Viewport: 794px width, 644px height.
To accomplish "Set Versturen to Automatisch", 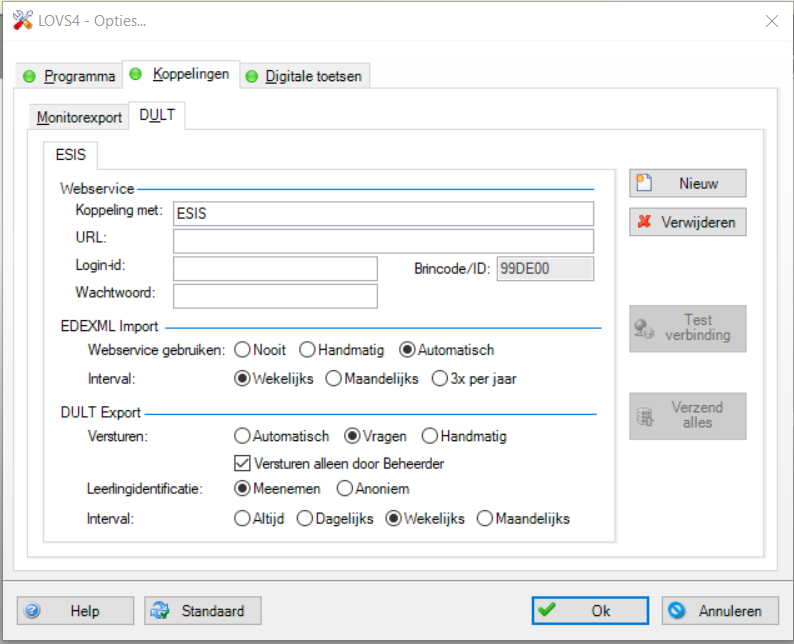I will pyautogui.click(x=243, y=436).
